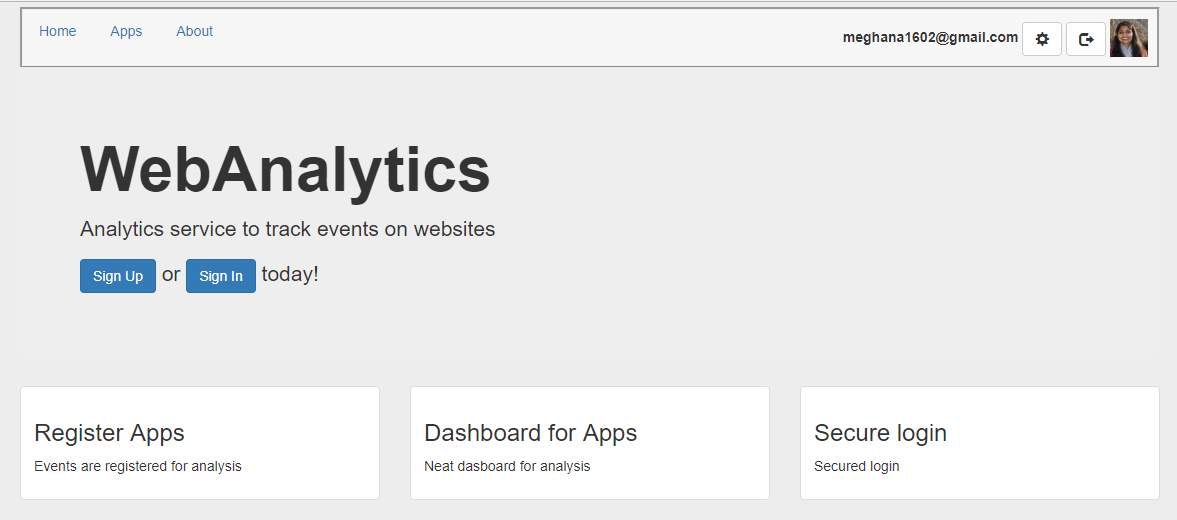Click the meghana1602@gmail.com email text
This screenshot has height=520, width=1177.
[x=930, y=37]
